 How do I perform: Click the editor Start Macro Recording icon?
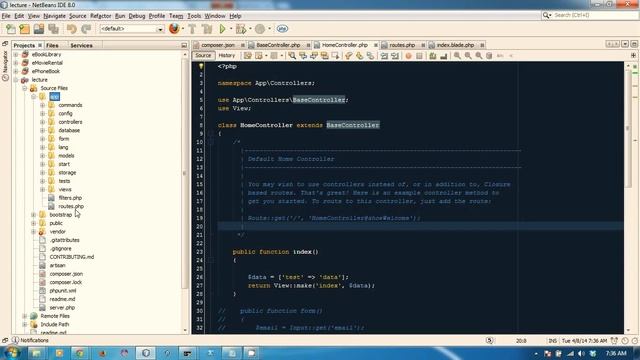[408, 56]
